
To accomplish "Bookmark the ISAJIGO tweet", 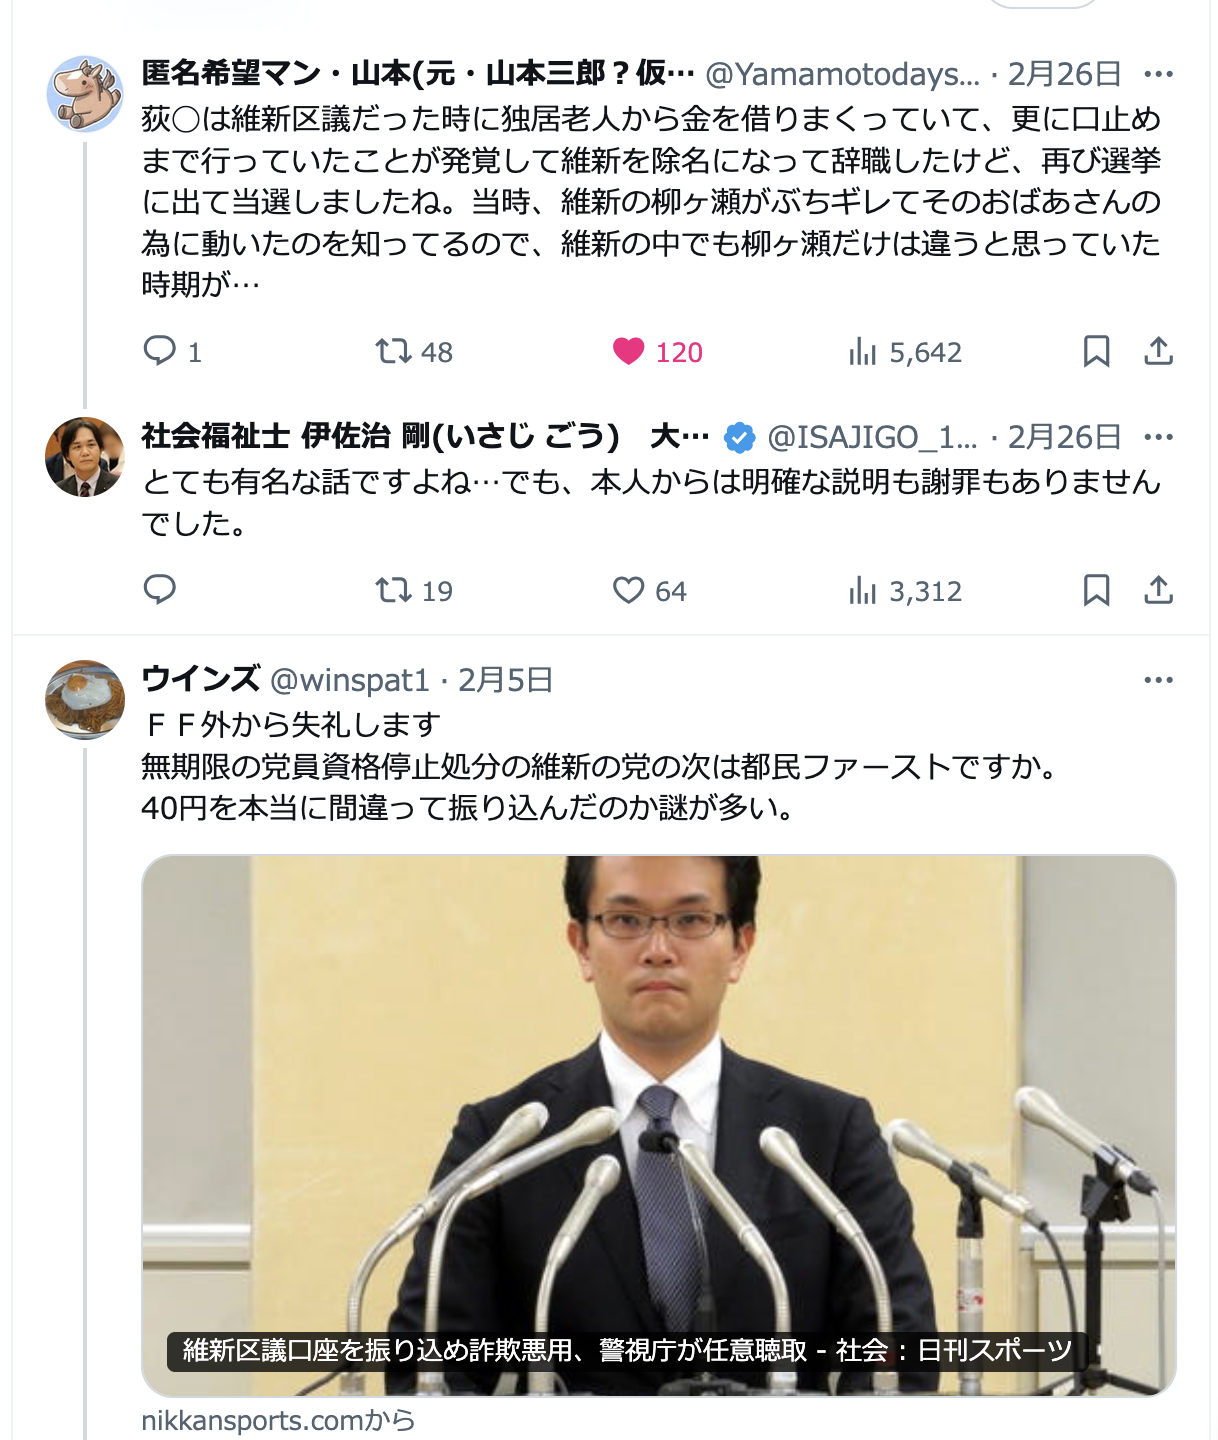I will click(x=1097, y=590).
